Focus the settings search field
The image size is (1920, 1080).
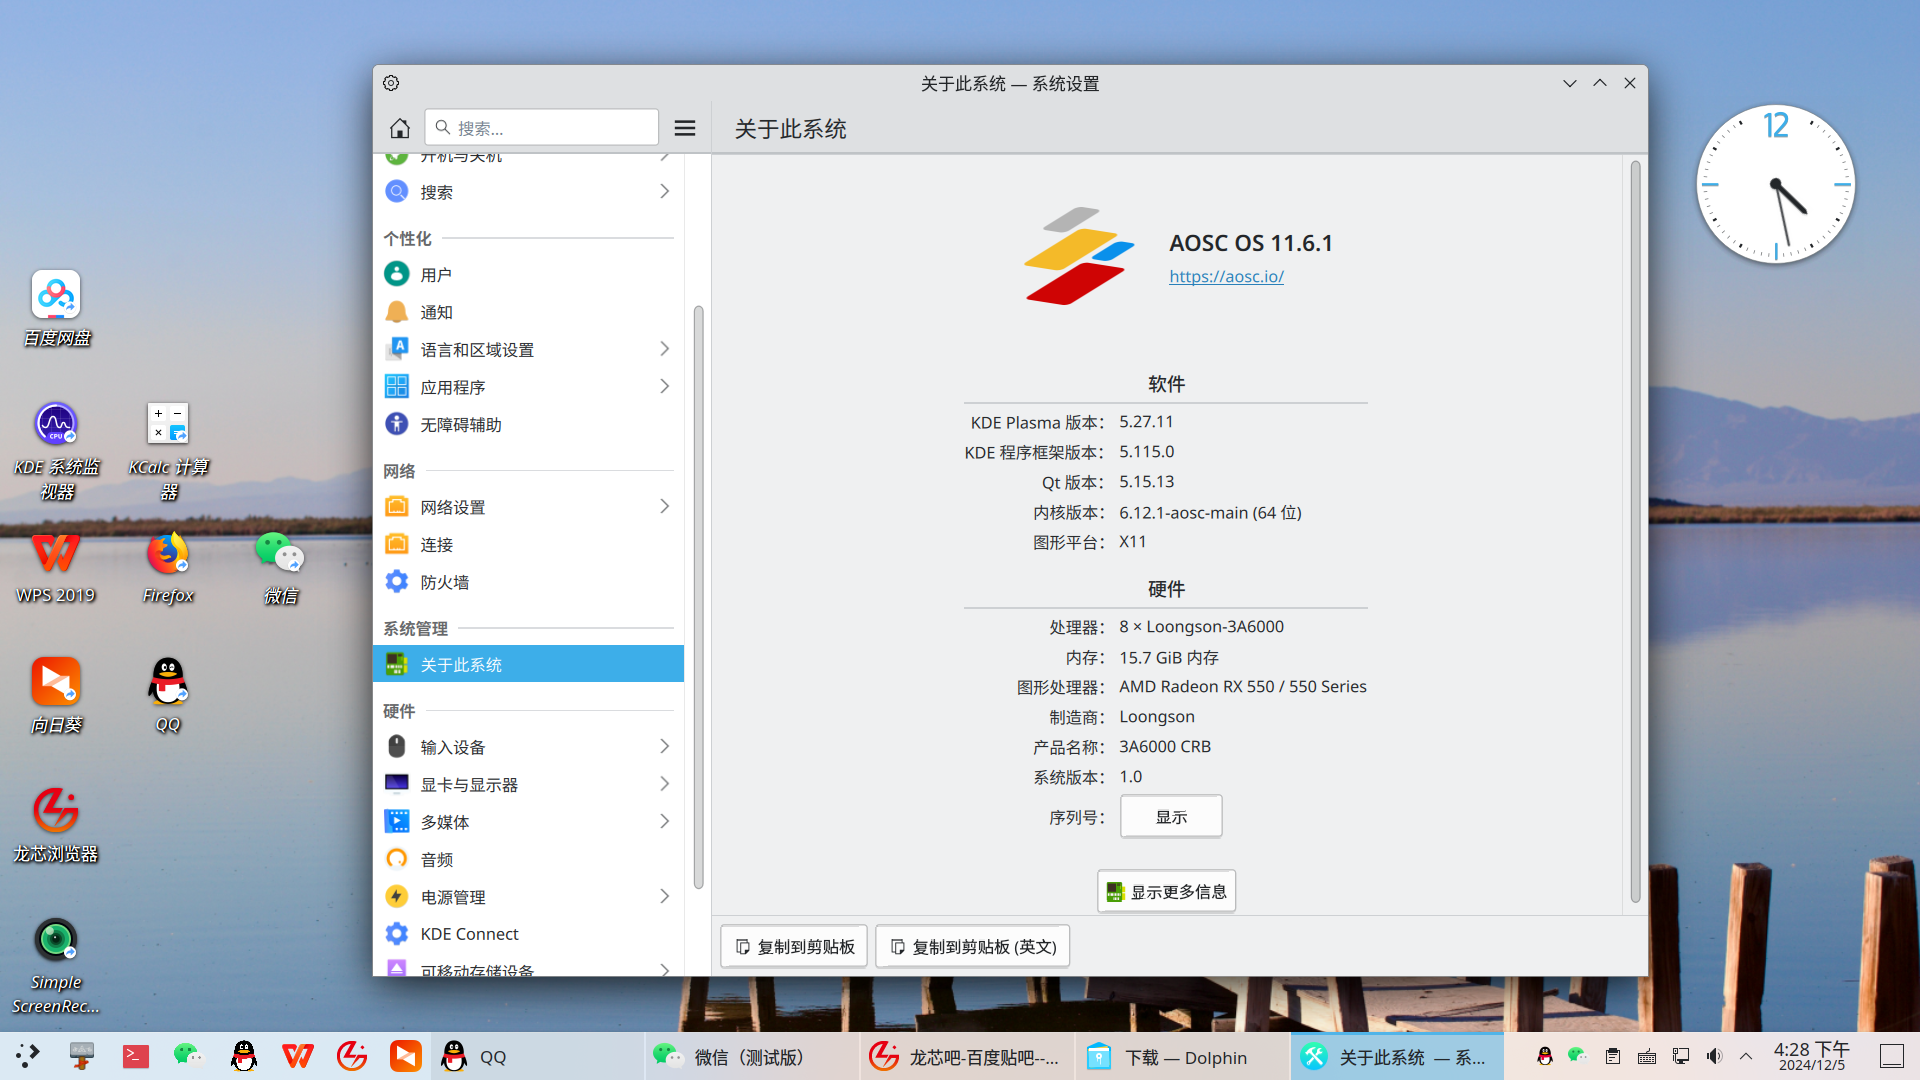pos(541,128)
